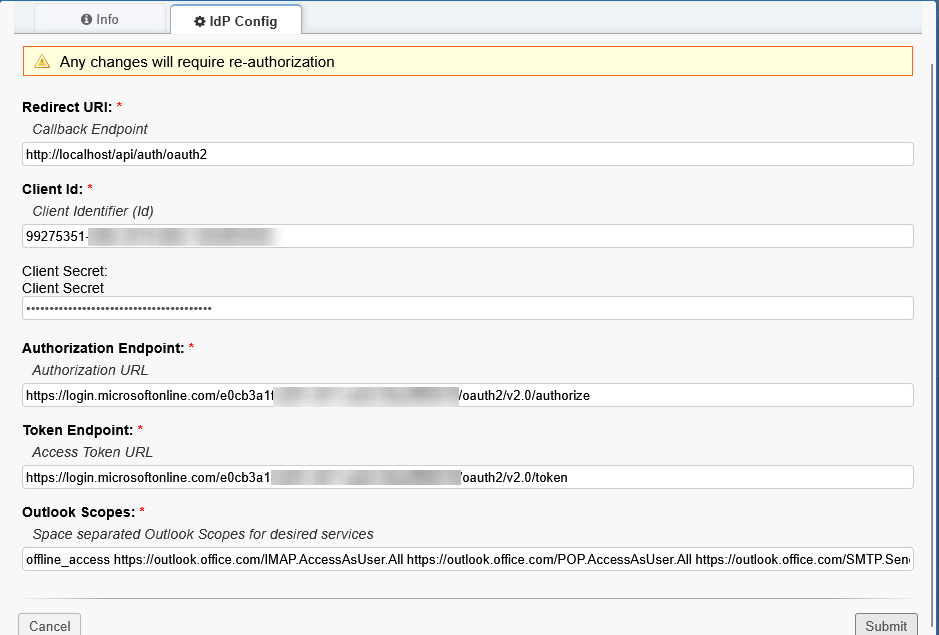The height and width of the screenshot is (635, 939).
Task: Select the masked Client Secret field
Action: click(x=467, y=308)
